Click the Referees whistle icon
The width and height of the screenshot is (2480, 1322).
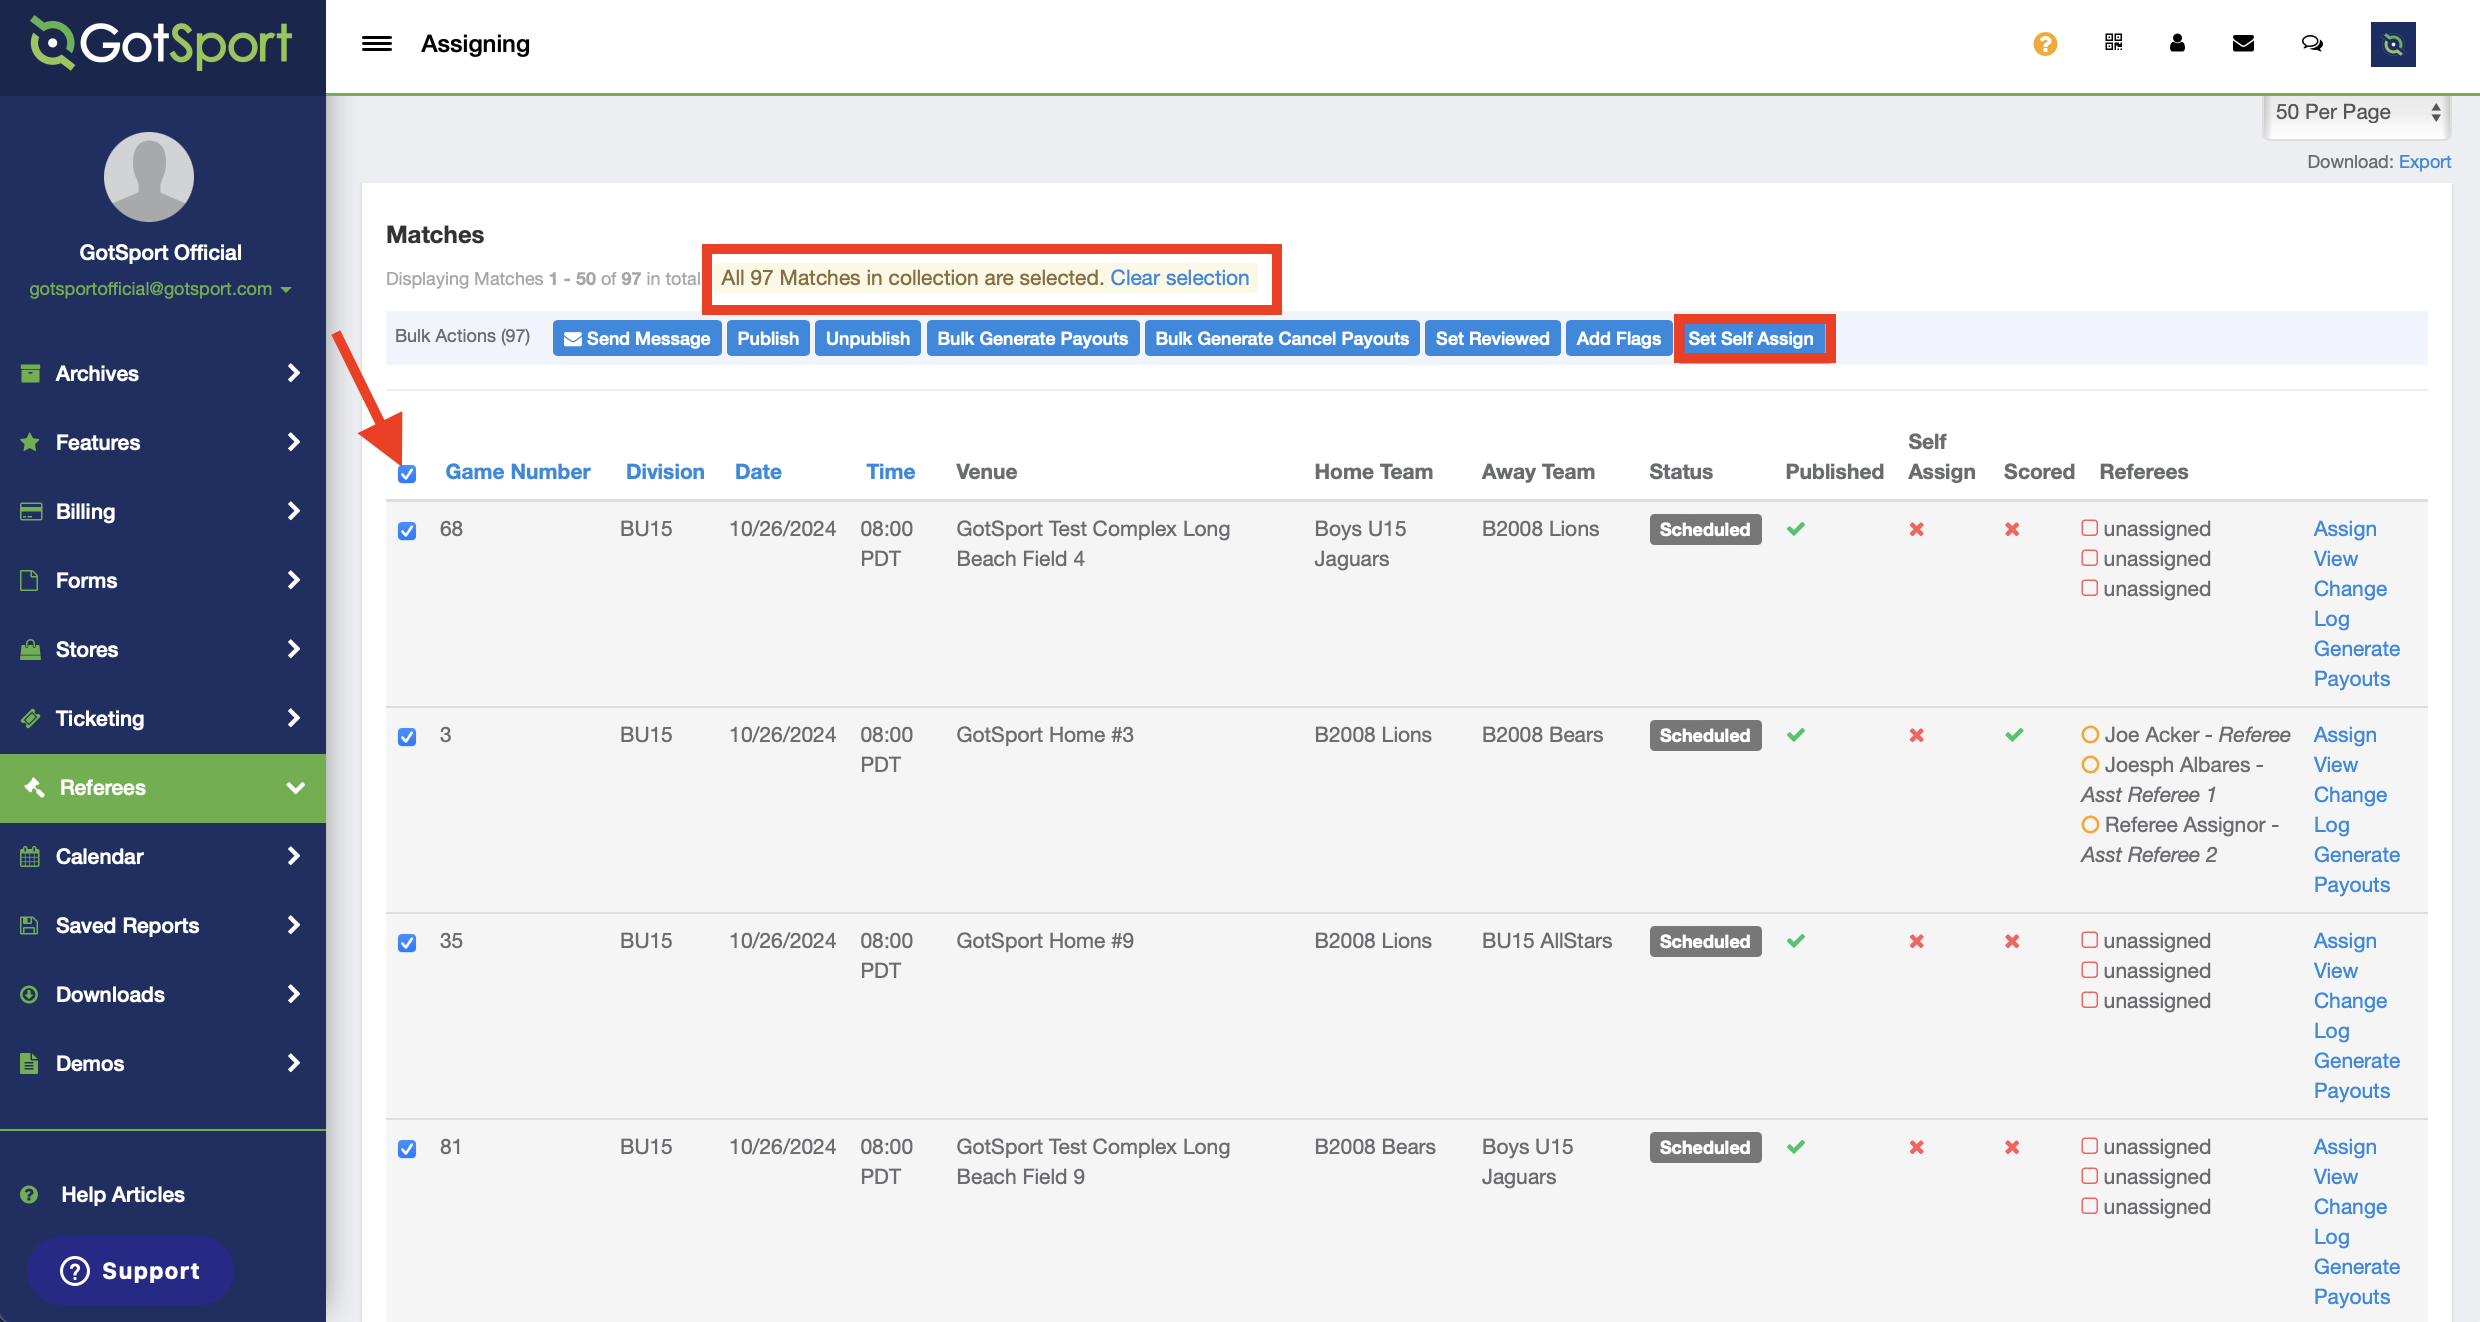[35, 787]
